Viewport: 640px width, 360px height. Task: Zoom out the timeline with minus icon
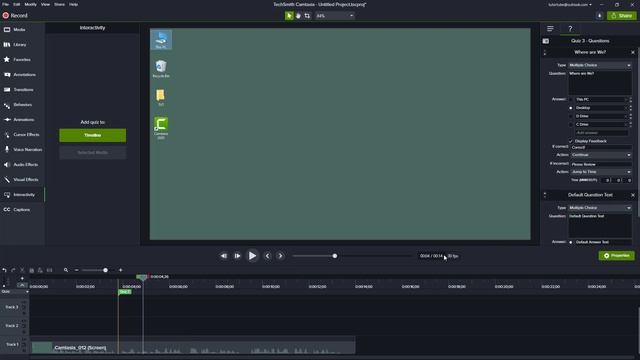[x=76, y=270]
